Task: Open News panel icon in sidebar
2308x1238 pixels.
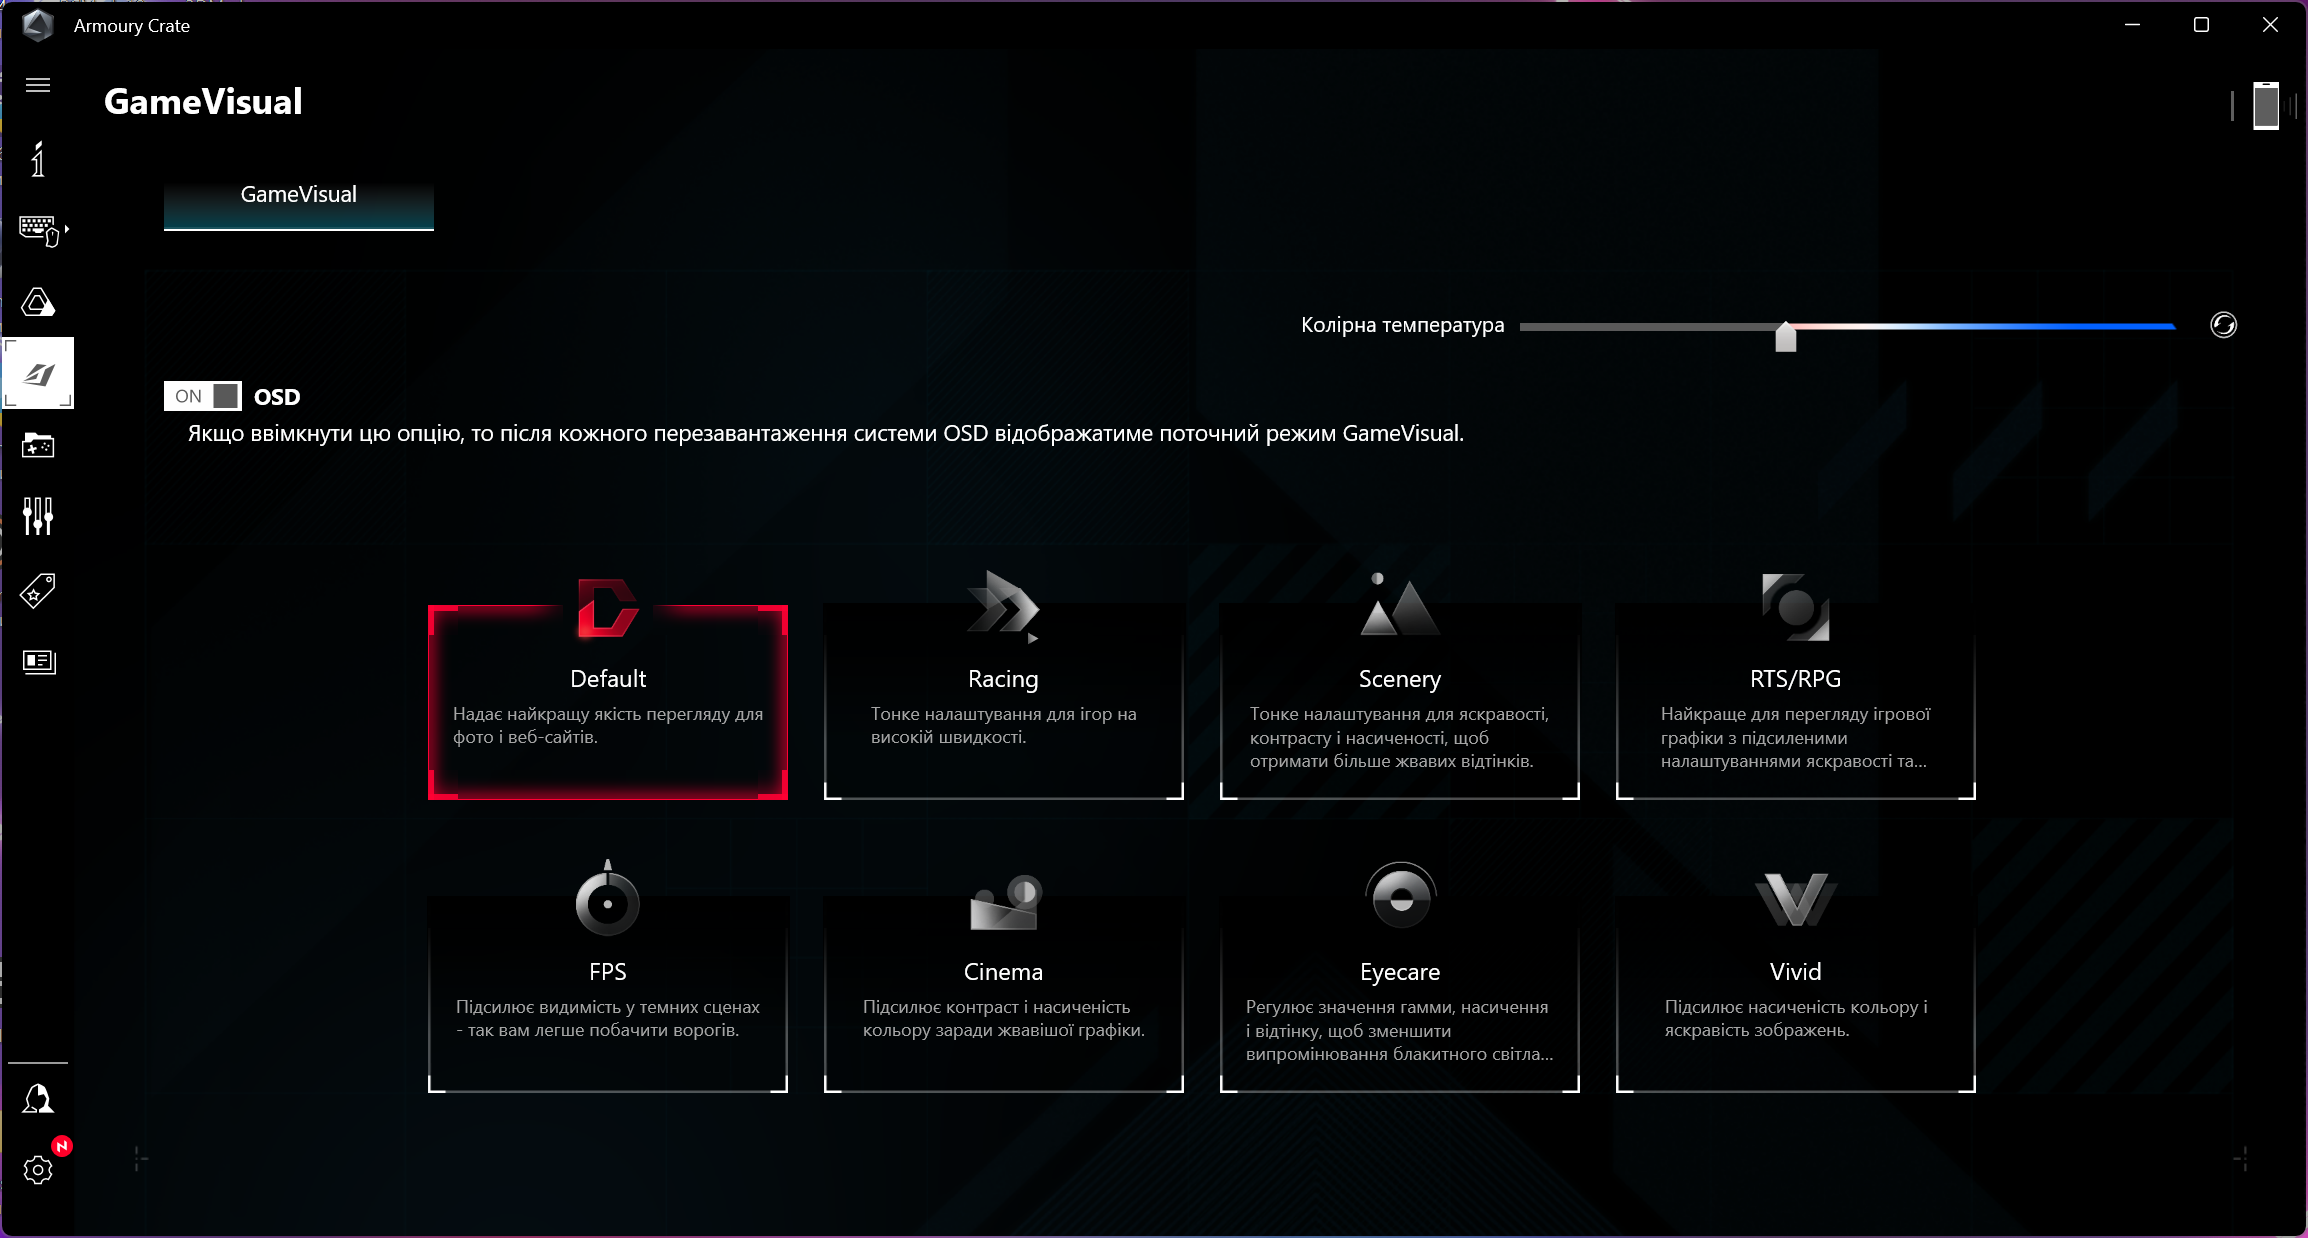Action: pyautogui.click(x=38, y=662)
